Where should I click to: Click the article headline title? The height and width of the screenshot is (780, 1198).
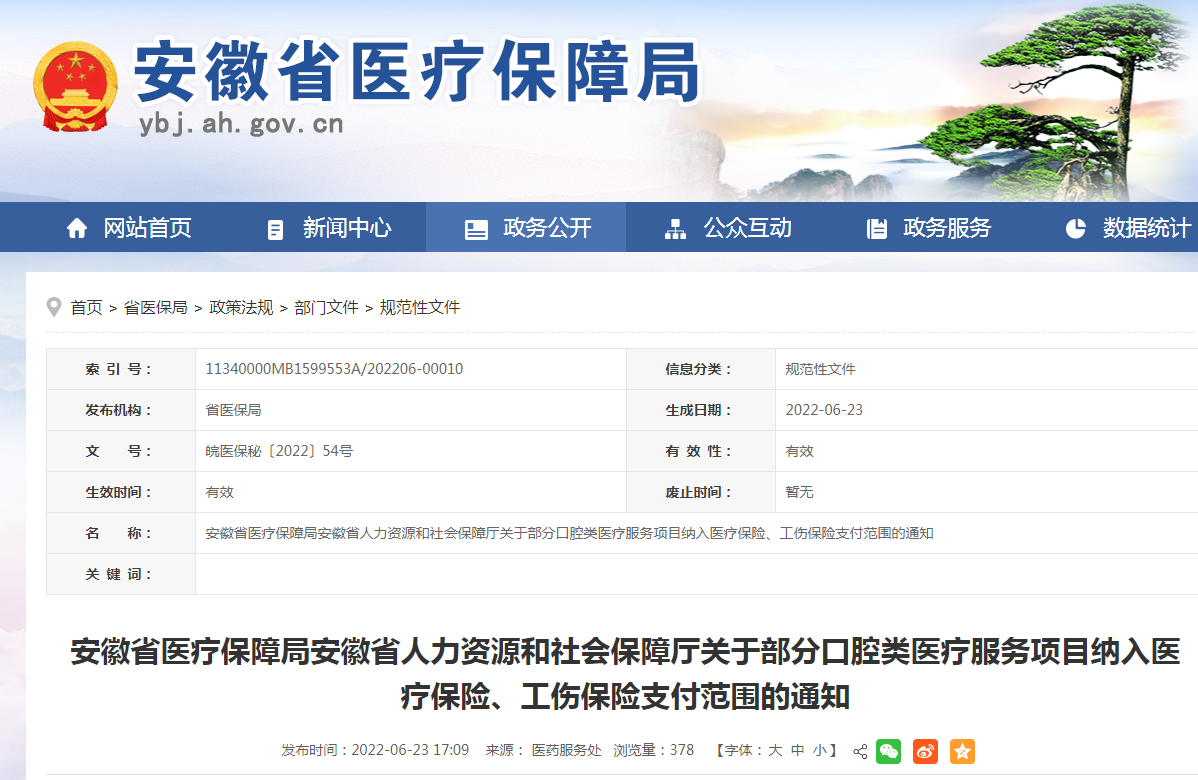pos(625,674)
